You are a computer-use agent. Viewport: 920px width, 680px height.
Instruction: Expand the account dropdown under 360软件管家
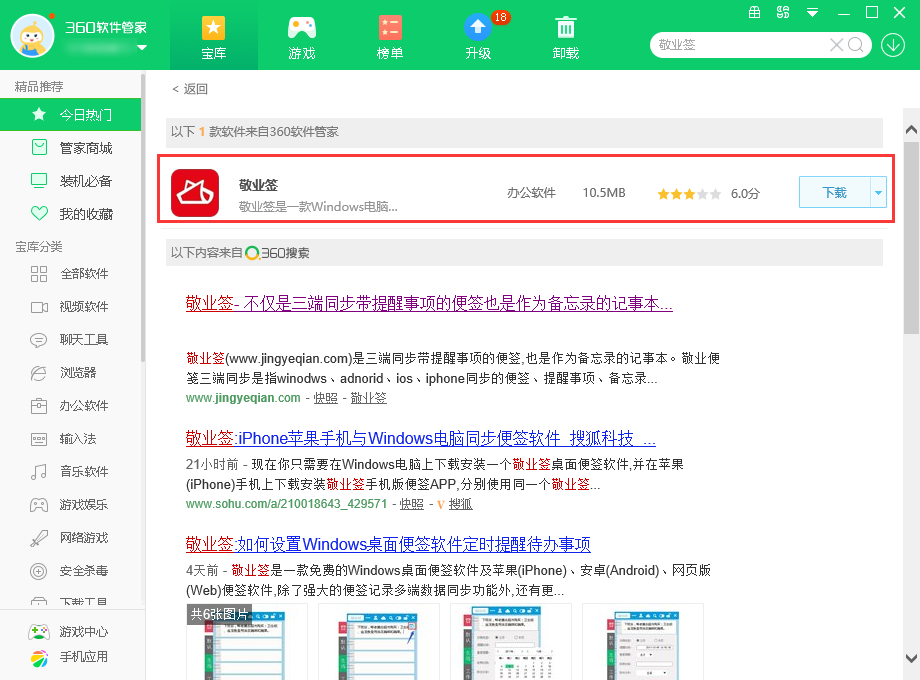(x=142, y=48)
